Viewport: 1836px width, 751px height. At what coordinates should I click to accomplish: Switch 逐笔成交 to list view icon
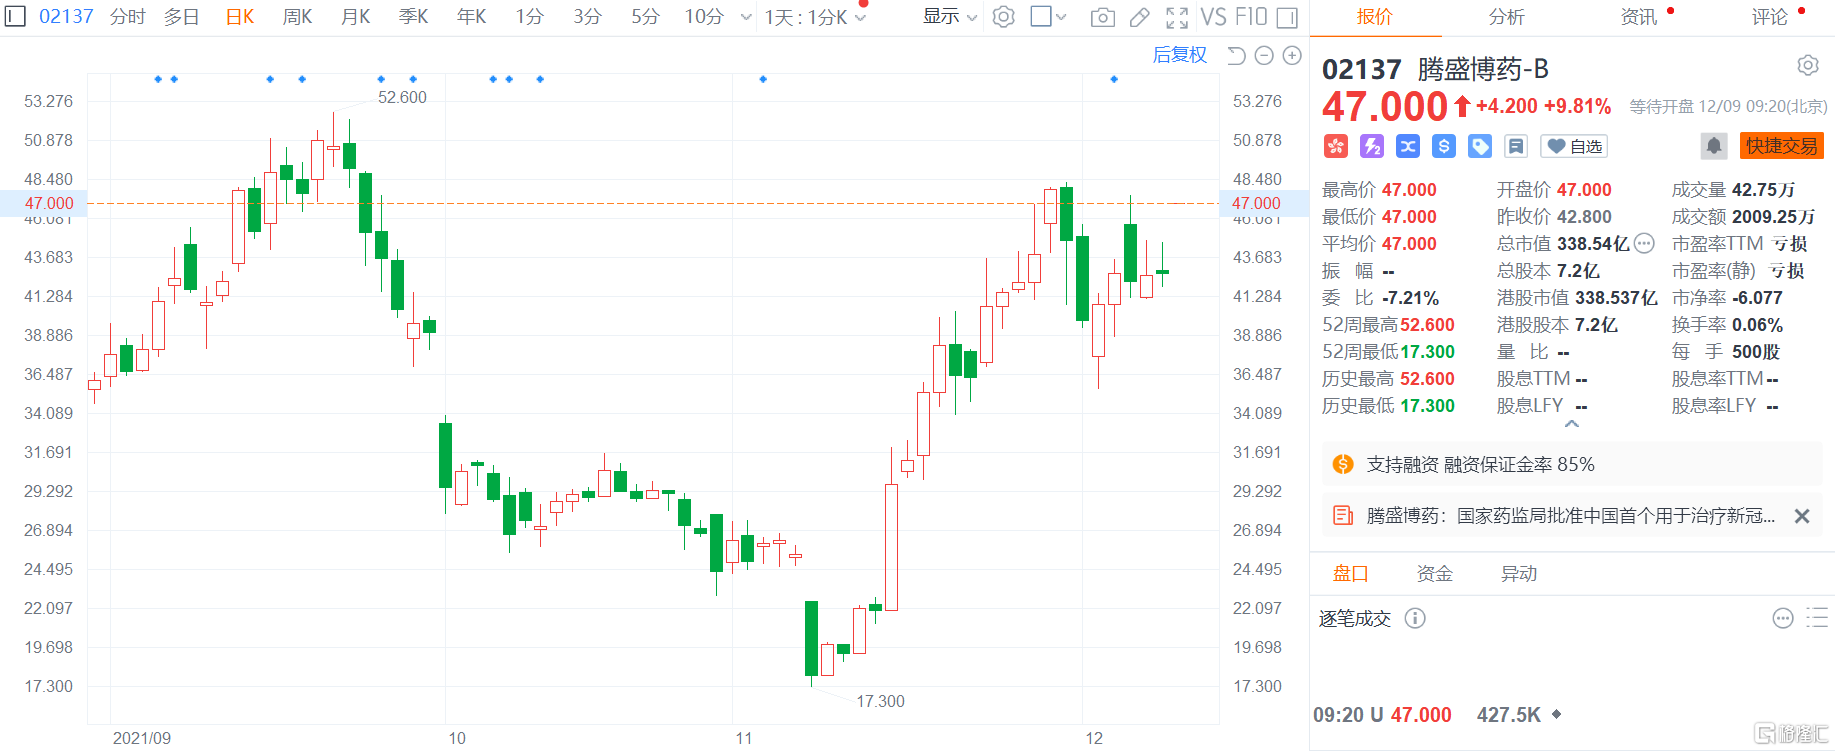tap(1818, 618)
